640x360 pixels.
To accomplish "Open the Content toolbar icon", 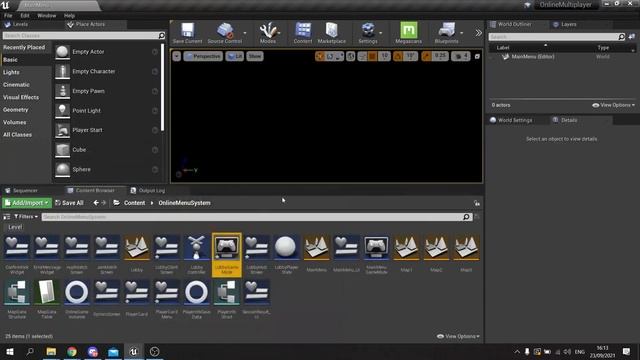I will pos(303,30).
